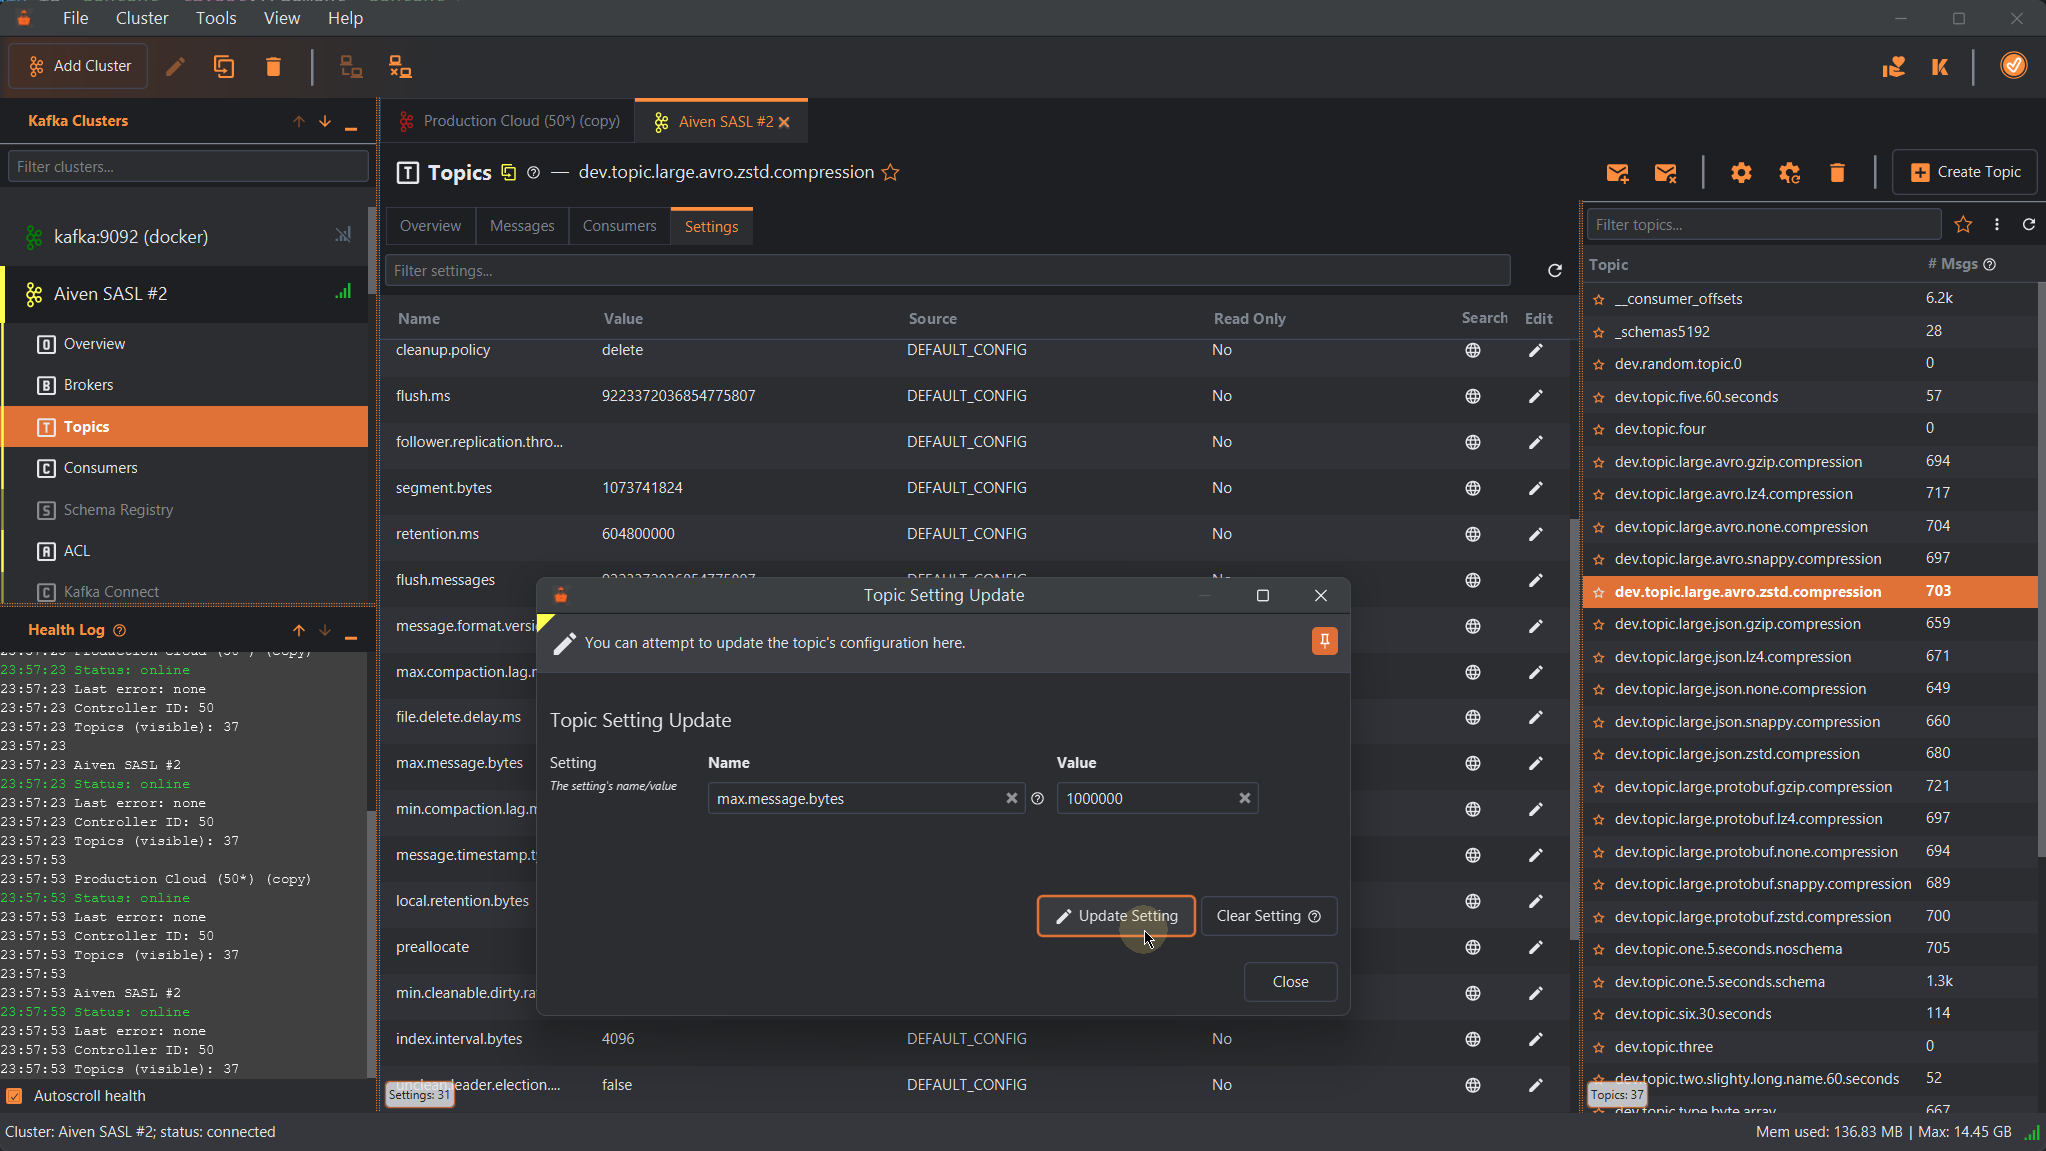Toggle favorite star beside topic title

890,173
